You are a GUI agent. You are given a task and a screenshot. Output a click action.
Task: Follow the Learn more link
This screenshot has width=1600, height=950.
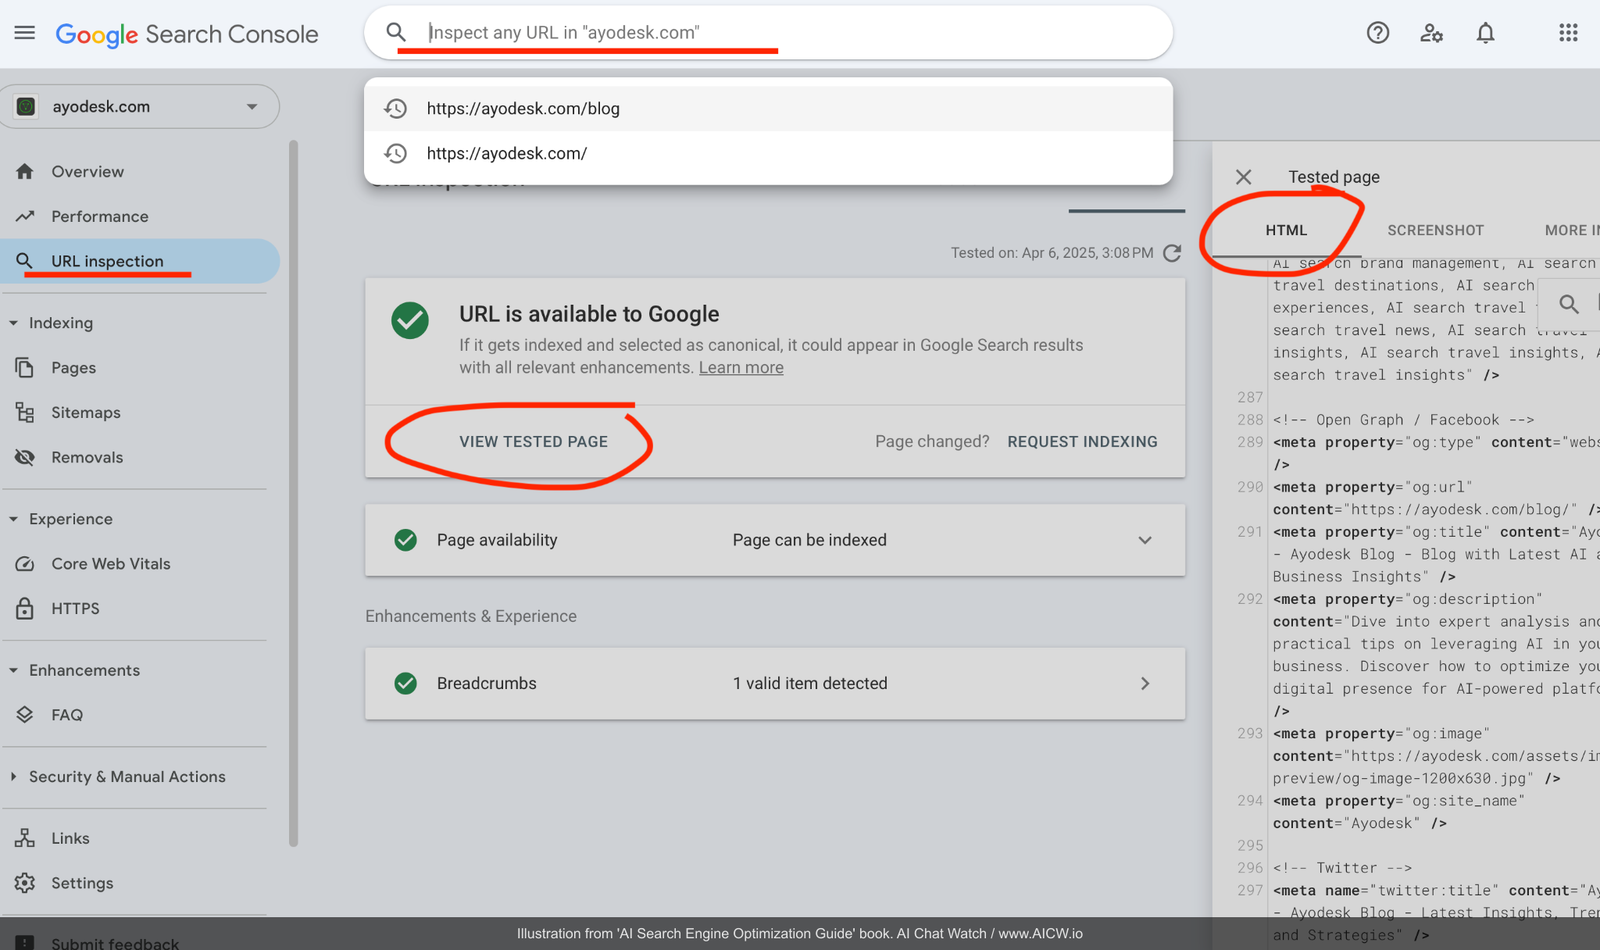[740, 368]
